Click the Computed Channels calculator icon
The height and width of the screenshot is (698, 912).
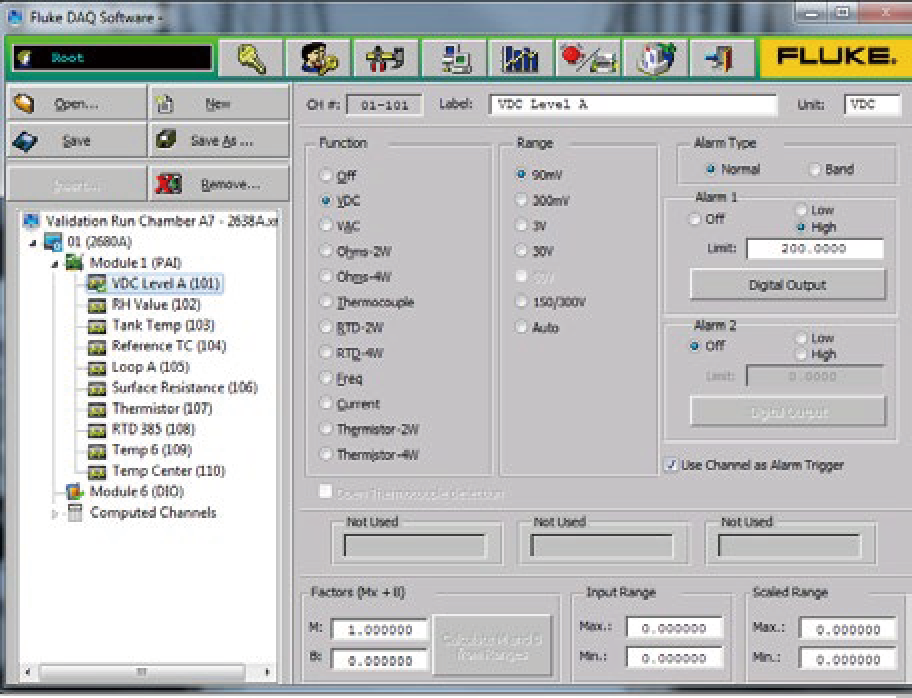coord(75,512)
